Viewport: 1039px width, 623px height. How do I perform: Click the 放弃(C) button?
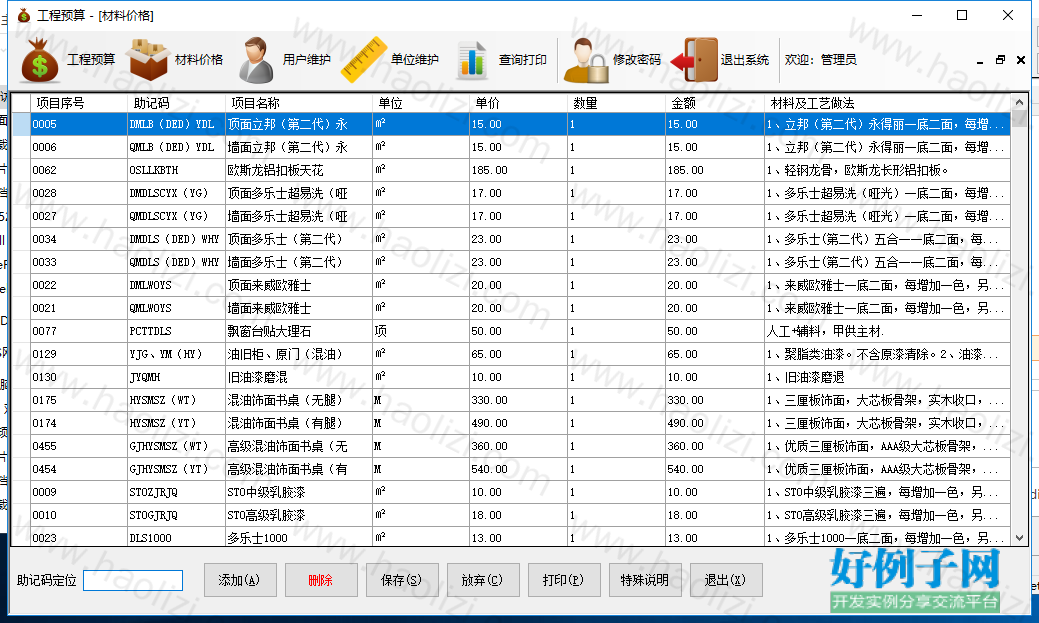pos(483,580)
